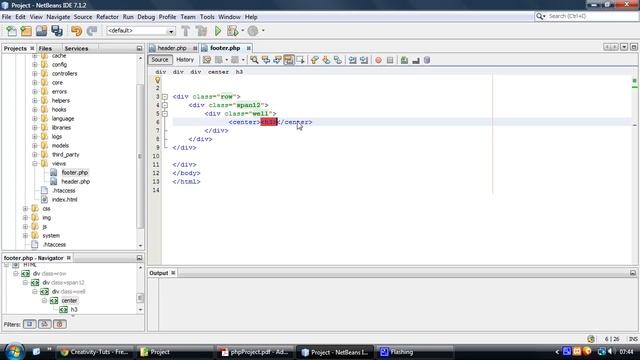Switch to the History view button
Image resolution: width=640 pixels, height=360 pixels.
click(185, 60)
